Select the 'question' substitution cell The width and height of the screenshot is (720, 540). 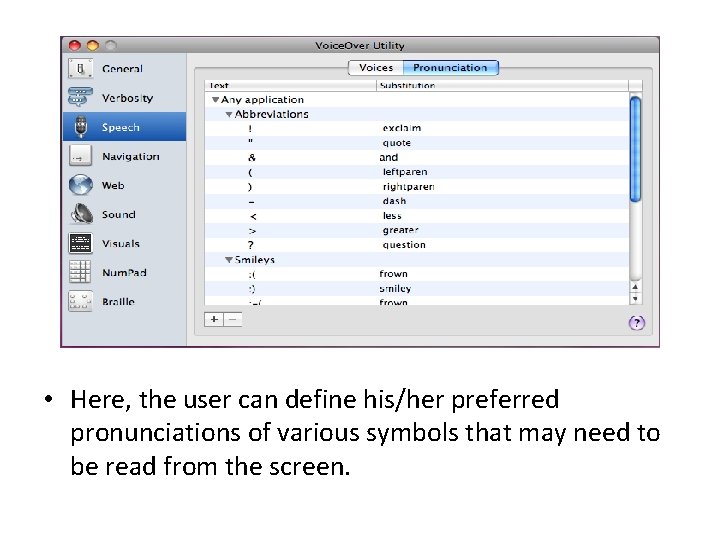click(502, 245)
